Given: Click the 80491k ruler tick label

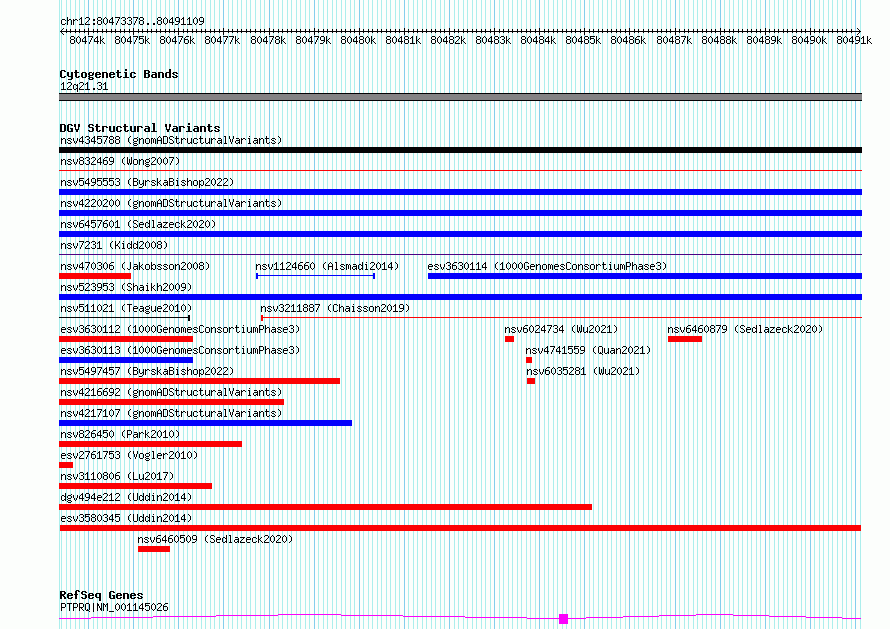Looking at the screenshot, I should [854, 40].
